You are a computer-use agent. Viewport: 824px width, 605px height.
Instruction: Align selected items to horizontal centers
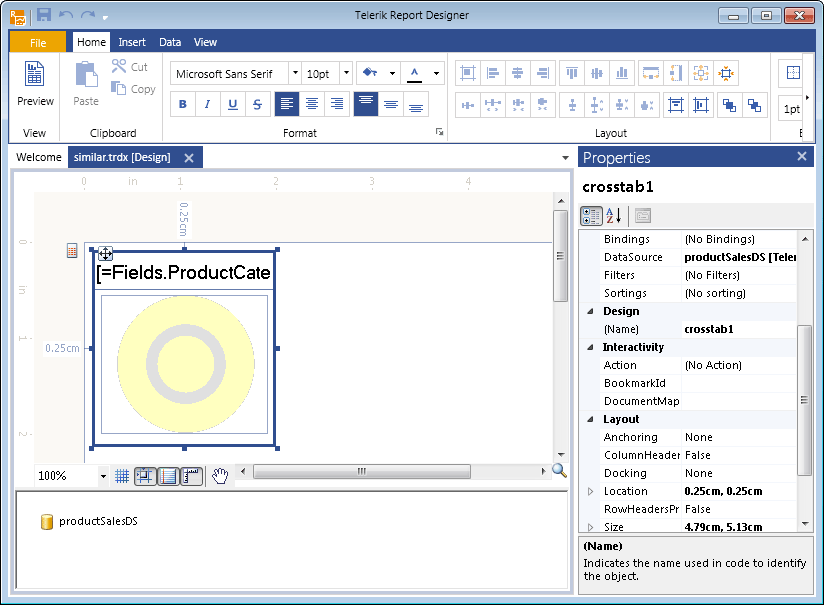click(x=518, y=73)
